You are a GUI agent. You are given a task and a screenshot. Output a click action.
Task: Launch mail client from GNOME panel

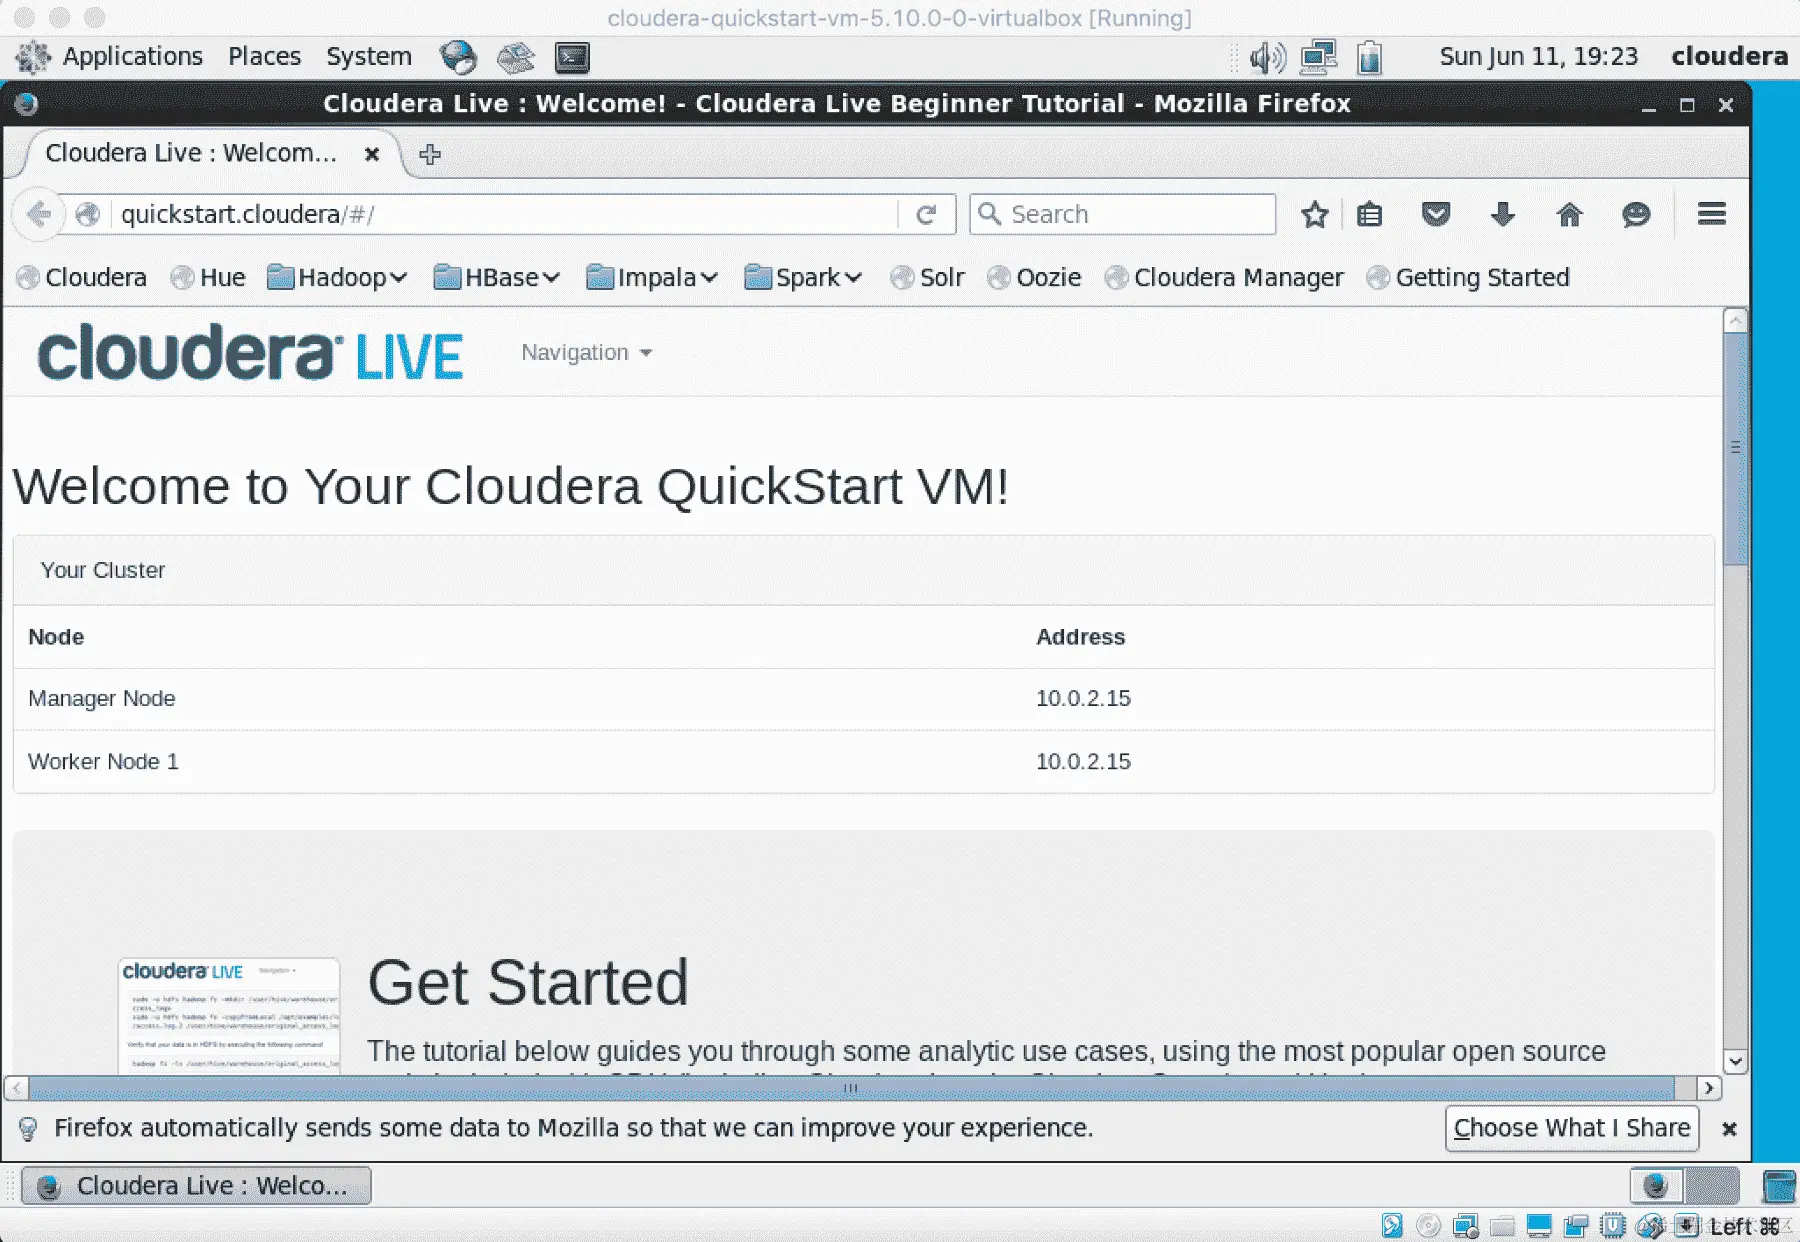coord(516,57)
